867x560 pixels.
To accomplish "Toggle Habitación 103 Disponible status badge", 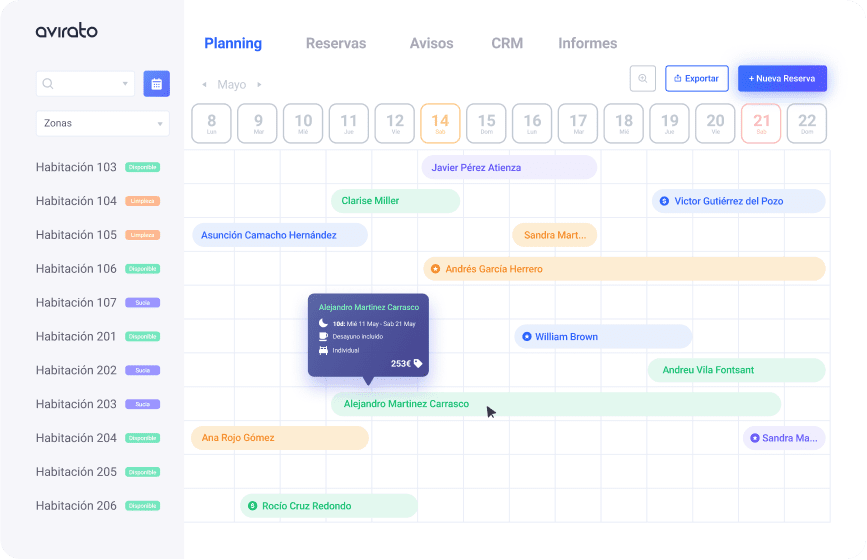I will coord(143,167).
